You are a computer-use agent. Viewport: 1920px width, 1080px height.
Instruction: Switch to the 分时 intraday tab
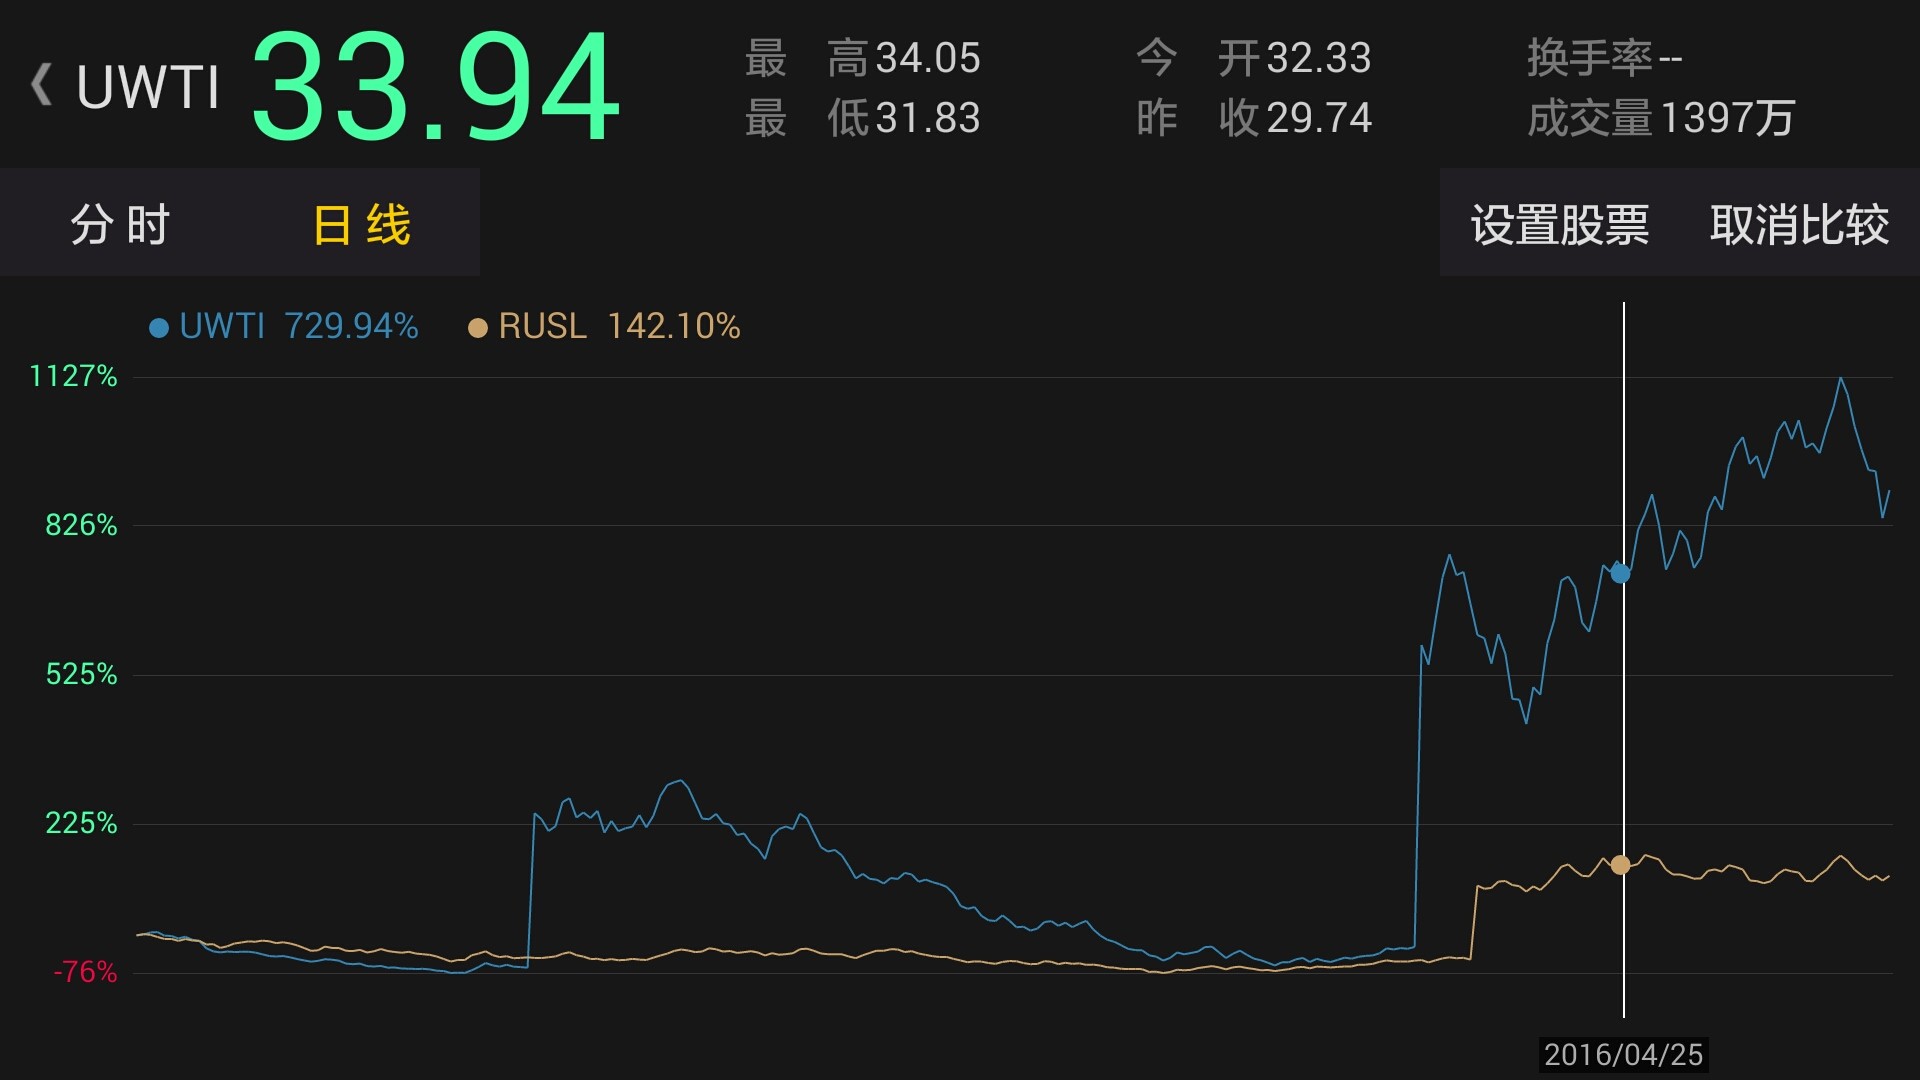coord(120,224)
